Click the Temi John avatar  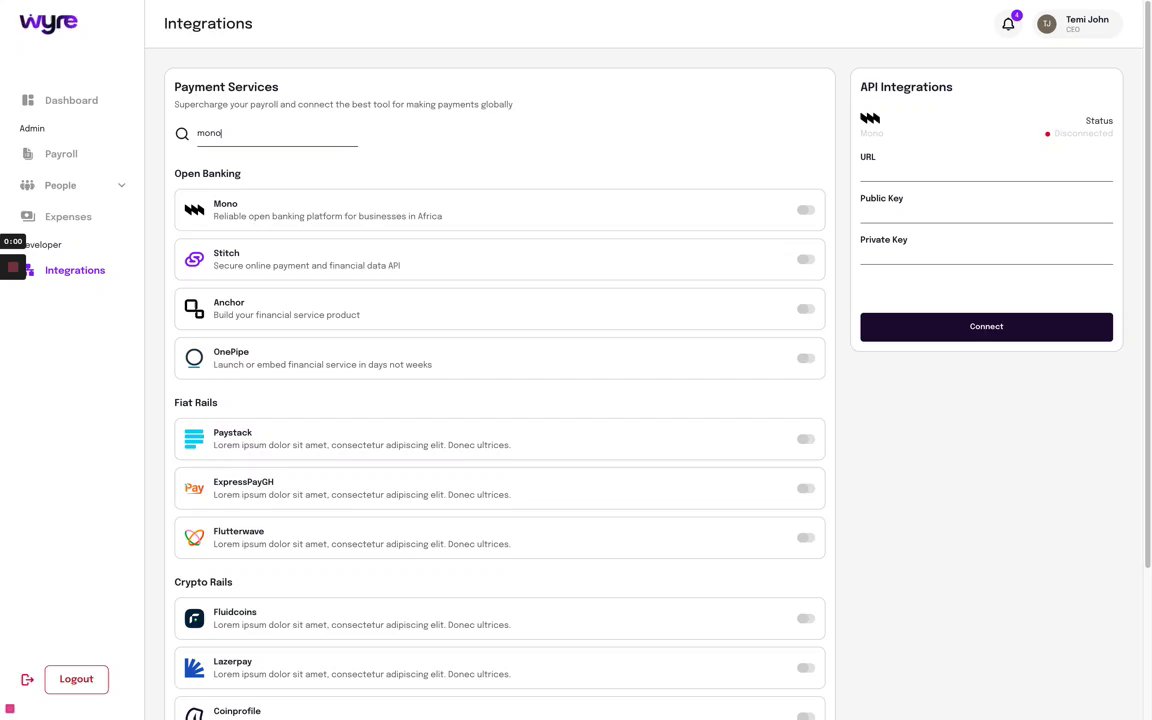click(1046, 24)
